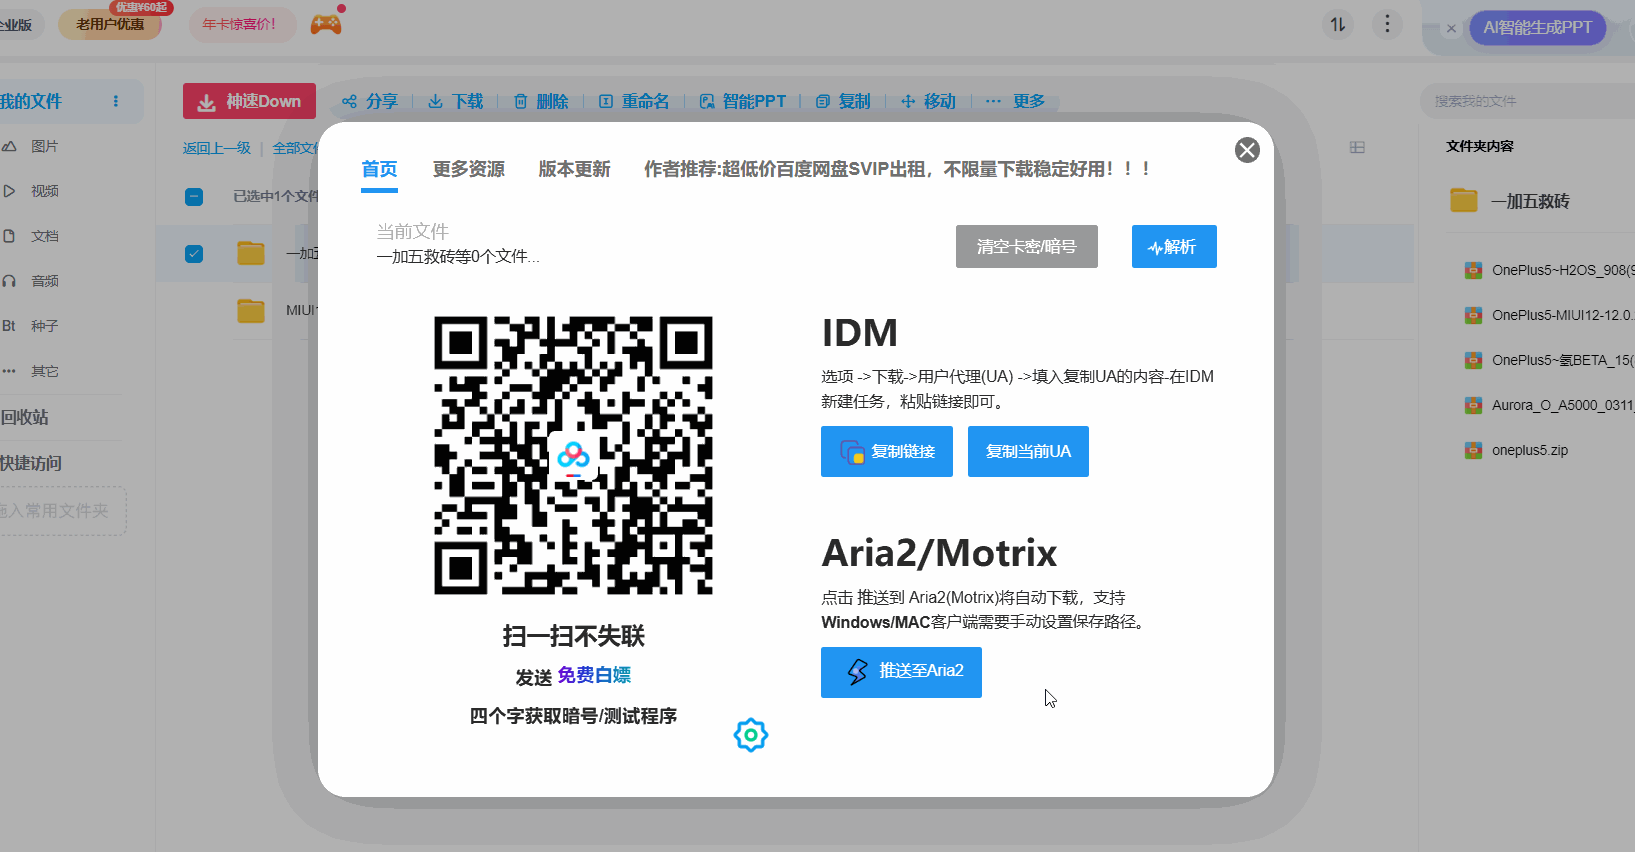Open the top bar three-dot menu

(1387, 24)
